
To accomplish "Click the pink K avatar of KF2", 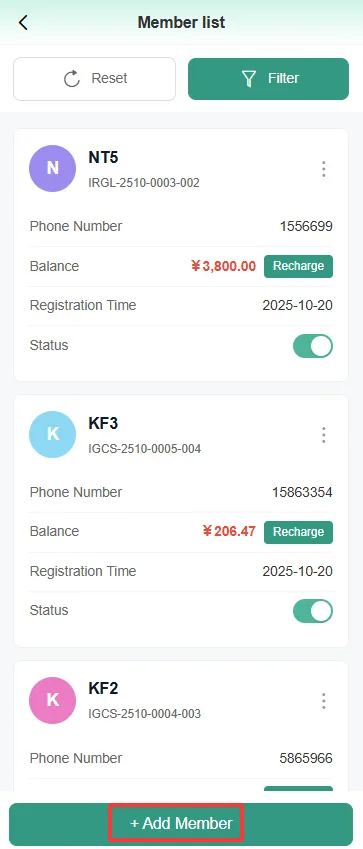I will pyautogui.click(x=53, y=700).
